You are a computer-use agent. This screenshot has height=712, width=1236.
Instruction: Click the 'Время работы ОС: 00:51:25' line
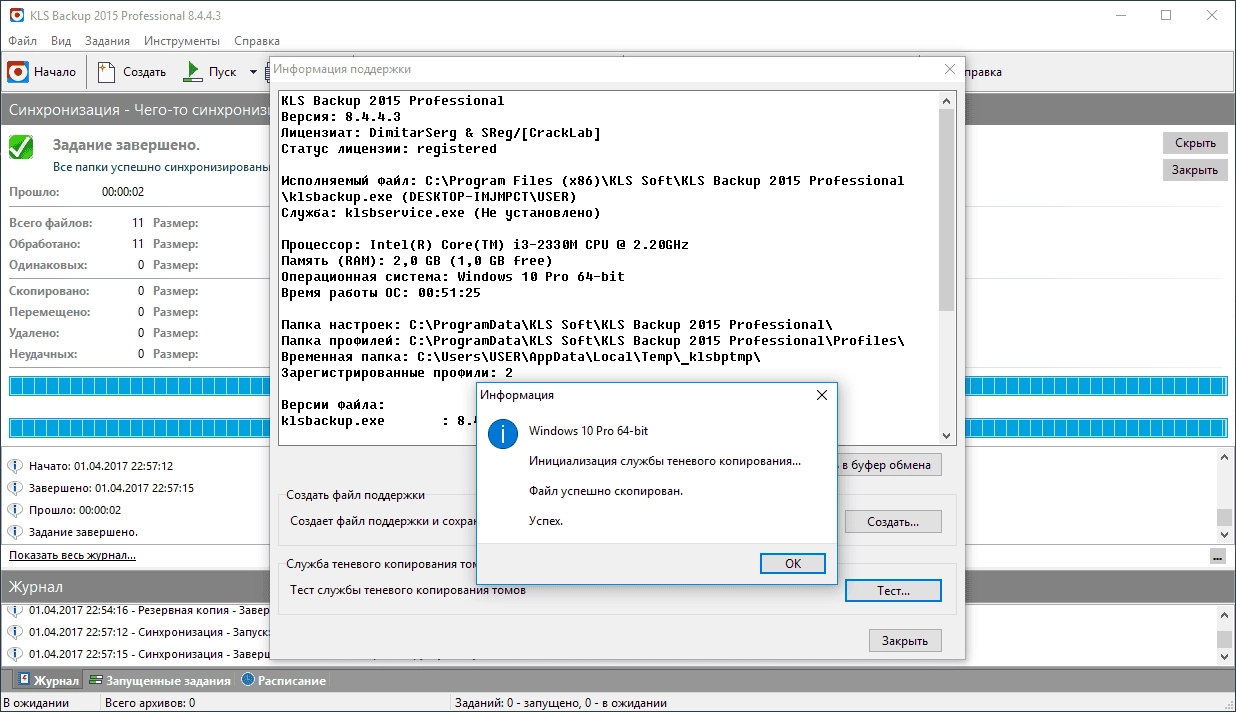pyautogui.click(x=381, y=293)
